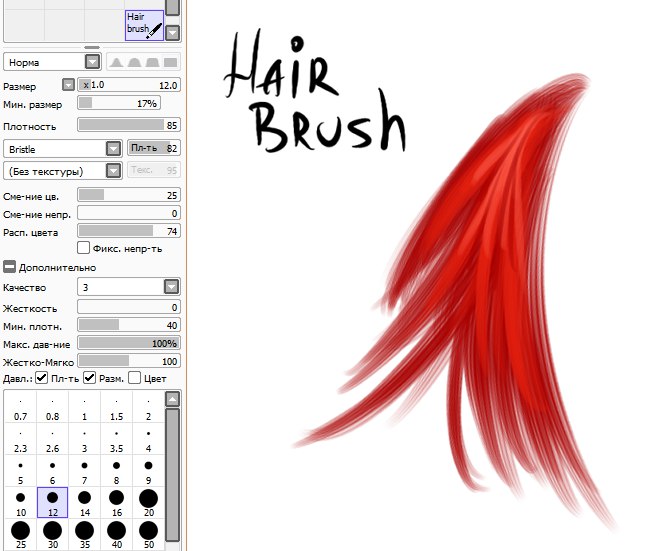Select brush size 35

pos(85,535)
